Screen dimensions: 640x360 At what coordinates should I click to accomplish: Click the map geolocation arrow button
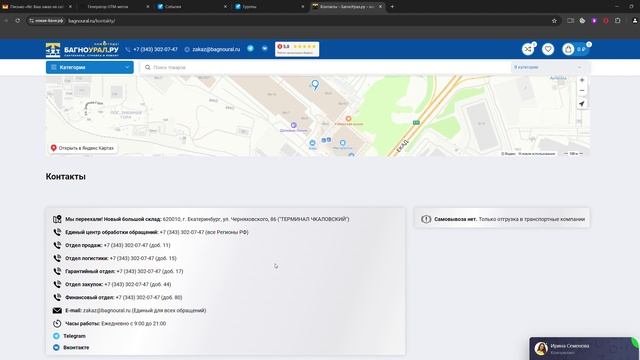tap(582, 104)
